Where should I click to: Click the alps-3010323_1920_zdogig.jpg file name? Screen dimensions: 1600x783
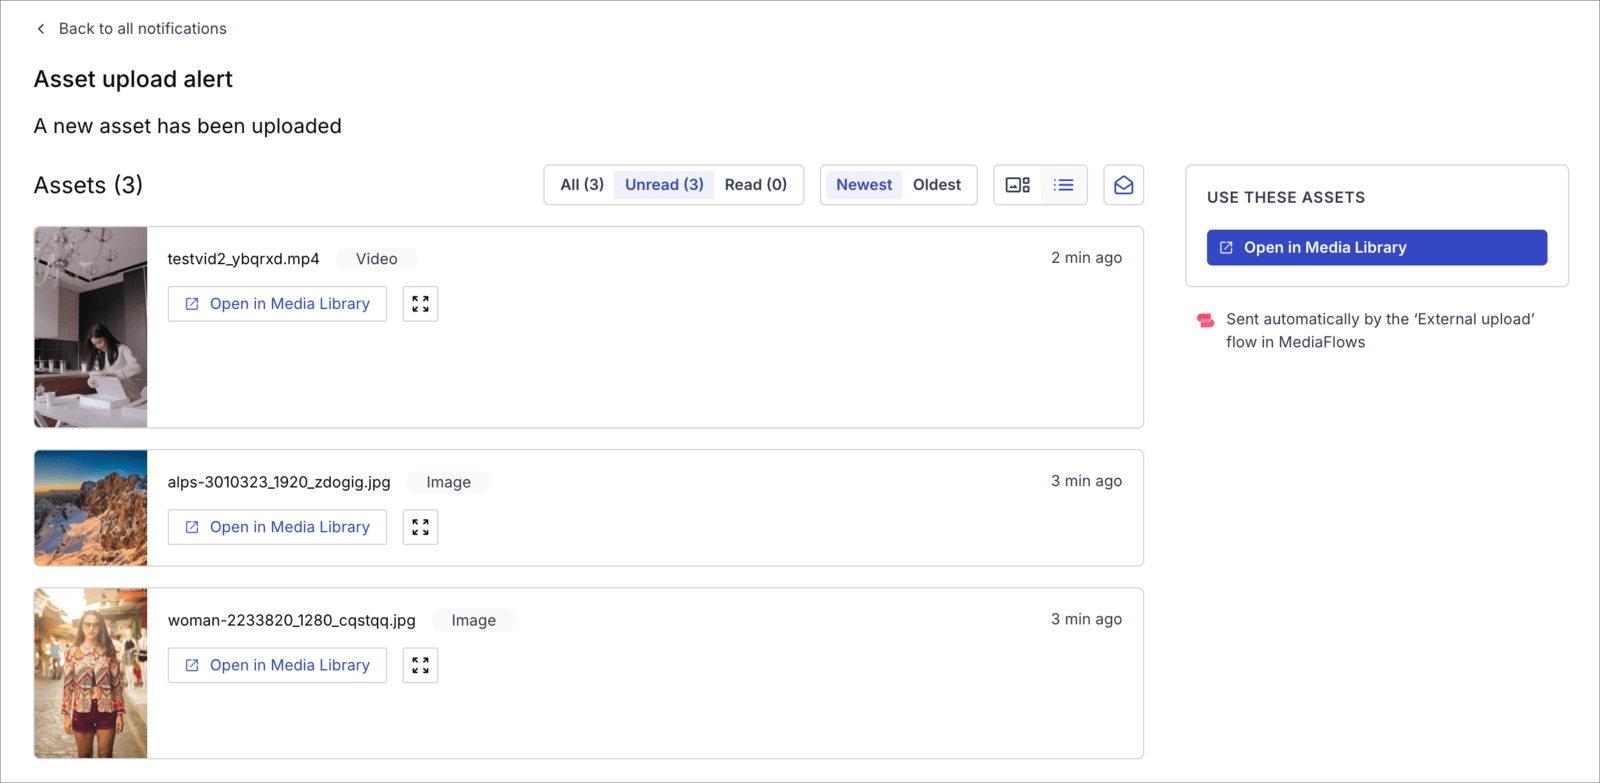click(x=279, y=482)
